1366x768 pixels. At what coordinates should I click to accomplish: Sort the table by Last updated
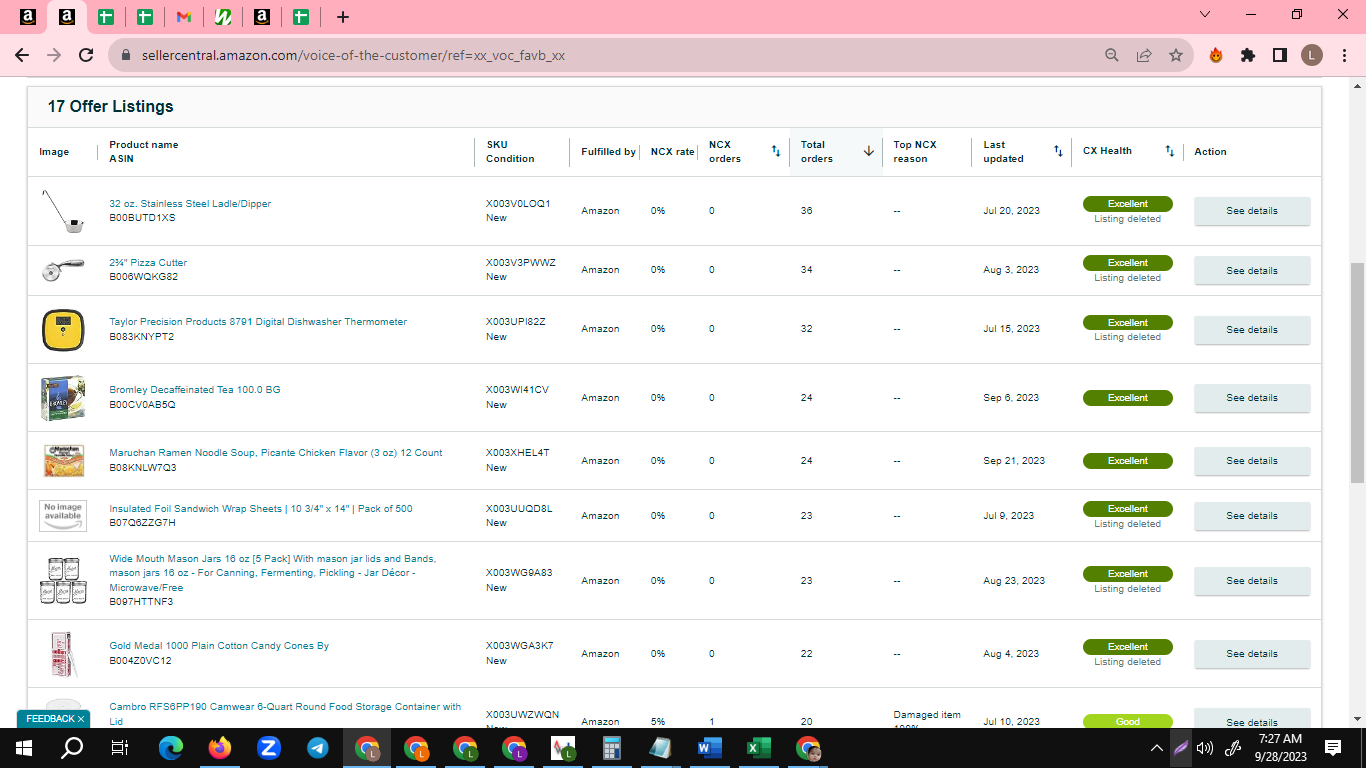(x=1058, y=152)
